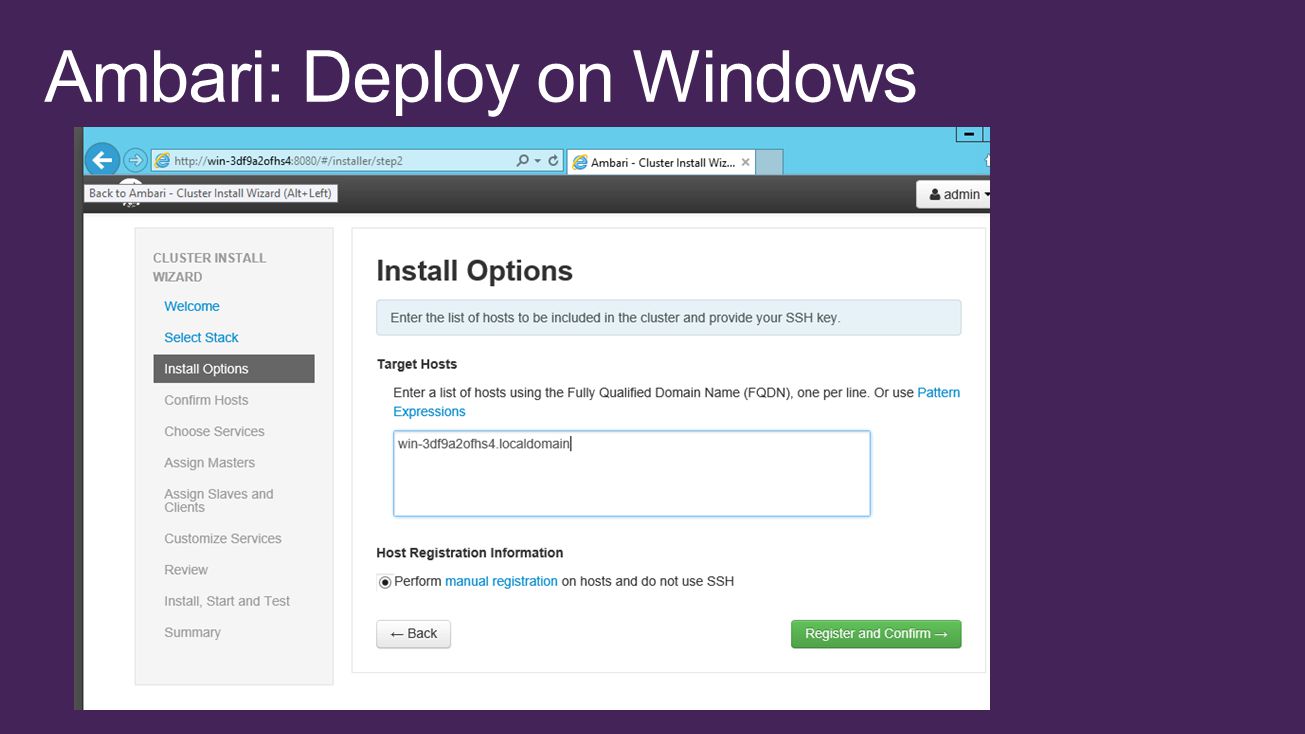Close the Ambari Cluster Install Wizard tab

[x=745, y=163]
